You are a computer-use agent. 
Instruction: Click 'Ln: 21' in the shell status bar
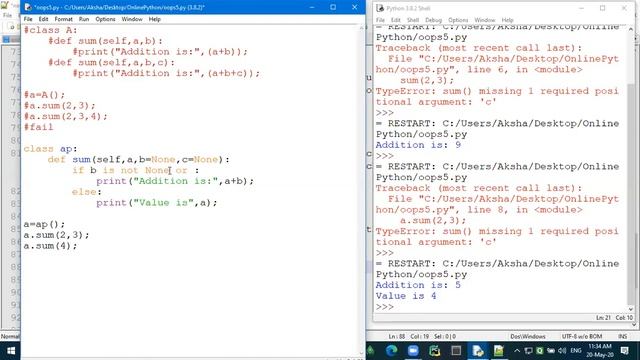[x=603, y=318]
